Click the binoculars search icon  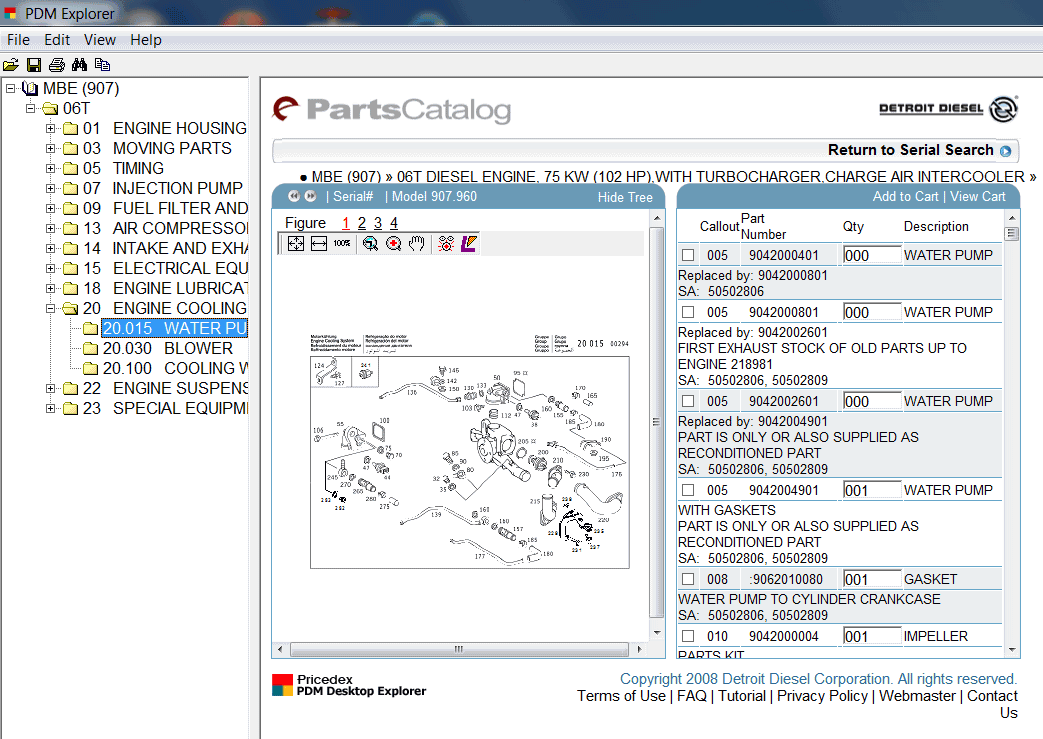tap(79, 65)
